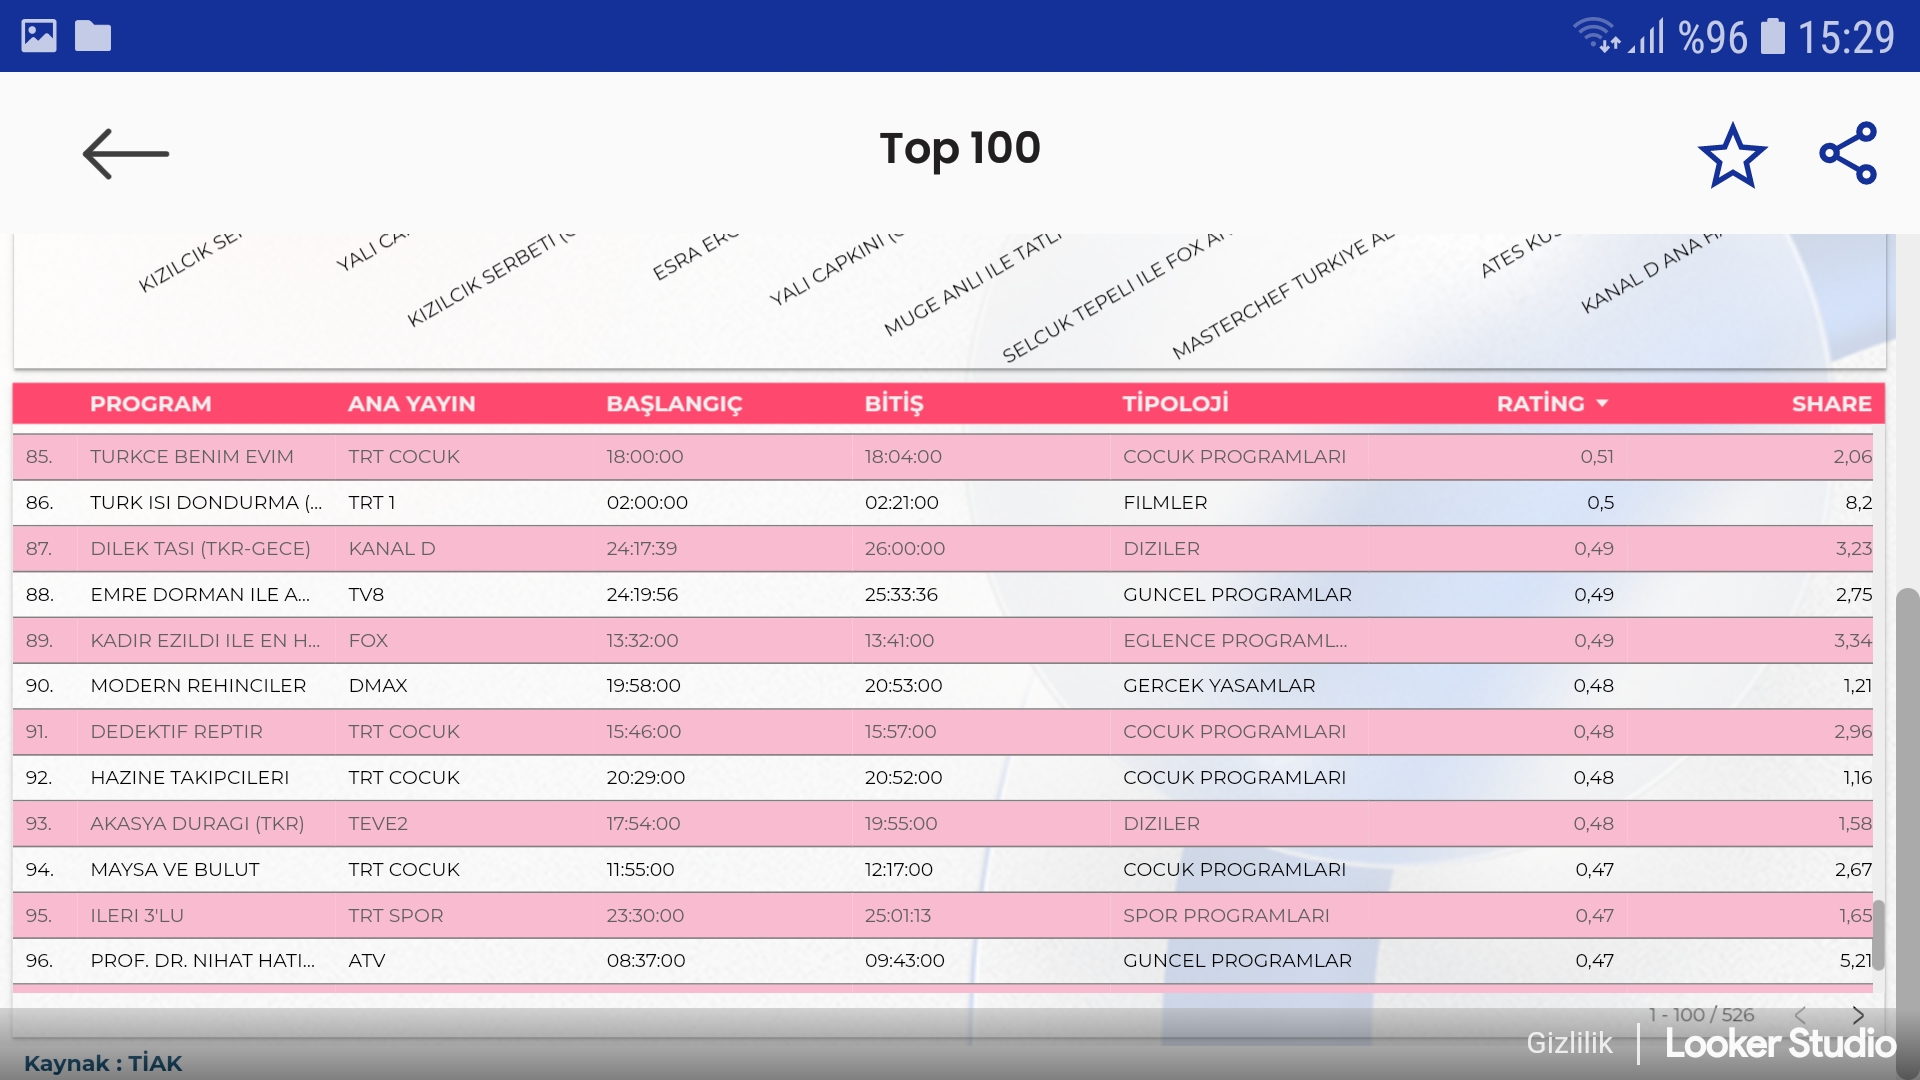Sort by TİPOLOJİ column header

pyautogui.click(x=1175, y=404)
